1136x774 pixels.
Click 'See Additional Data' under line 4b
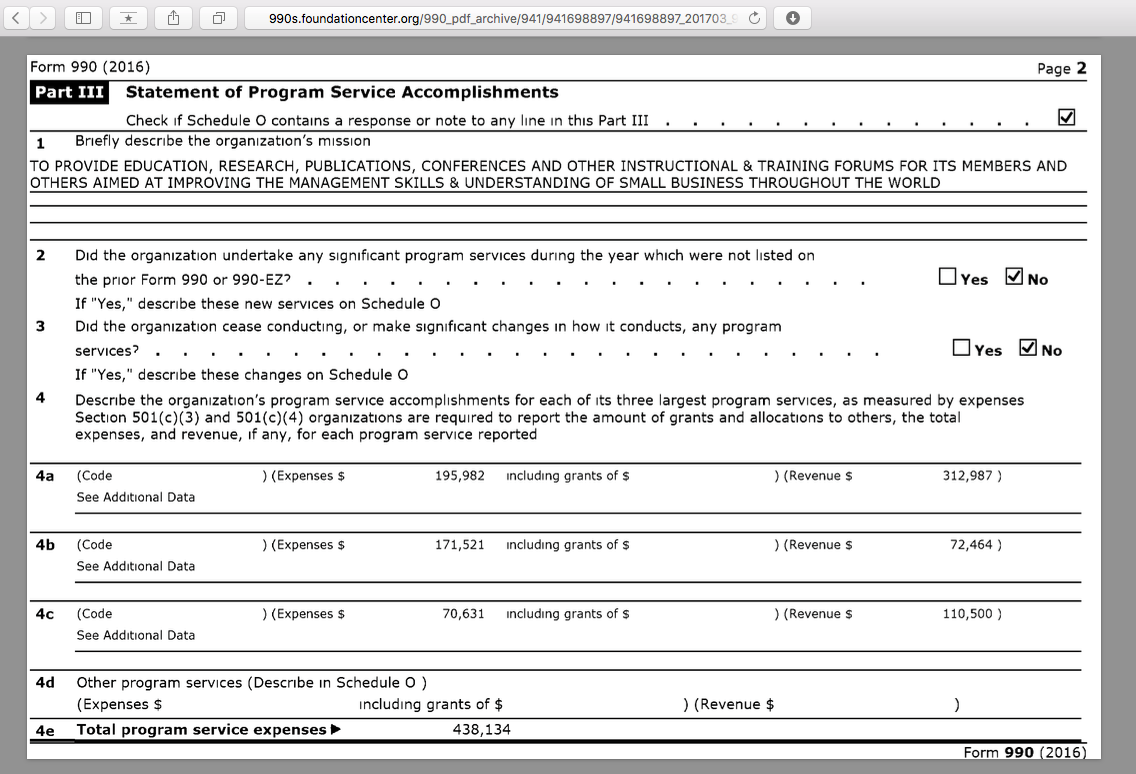(136, 566)
